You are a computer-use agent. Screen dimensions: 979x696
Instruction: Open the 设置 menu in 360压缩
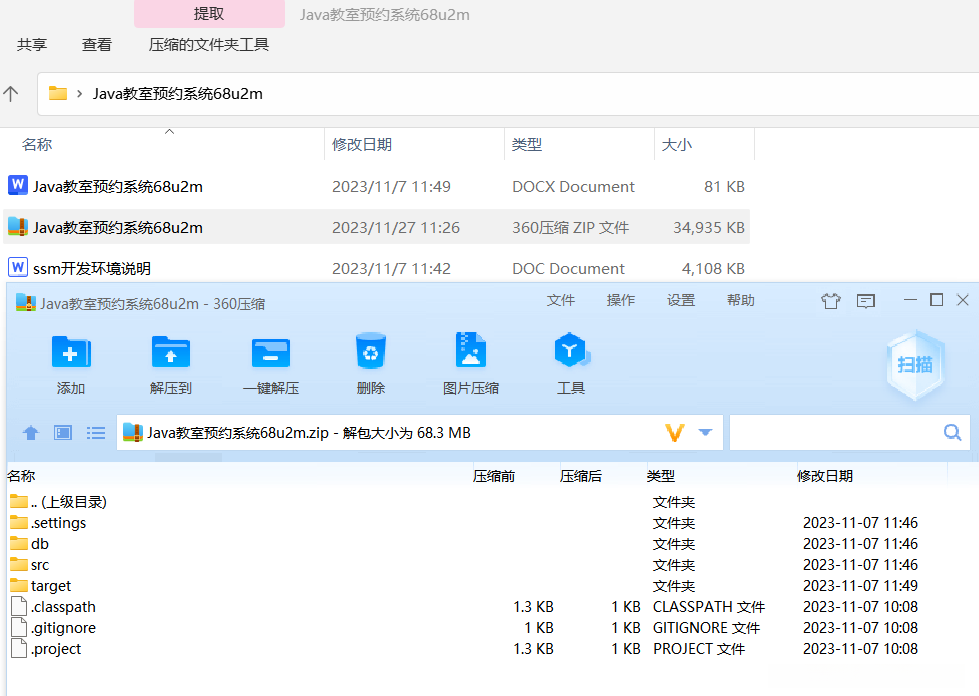pos(681,300)
